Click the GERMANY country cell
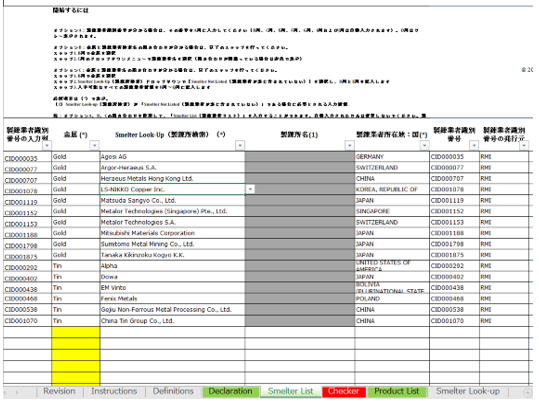539x404 pixels. tap(392, 157)
